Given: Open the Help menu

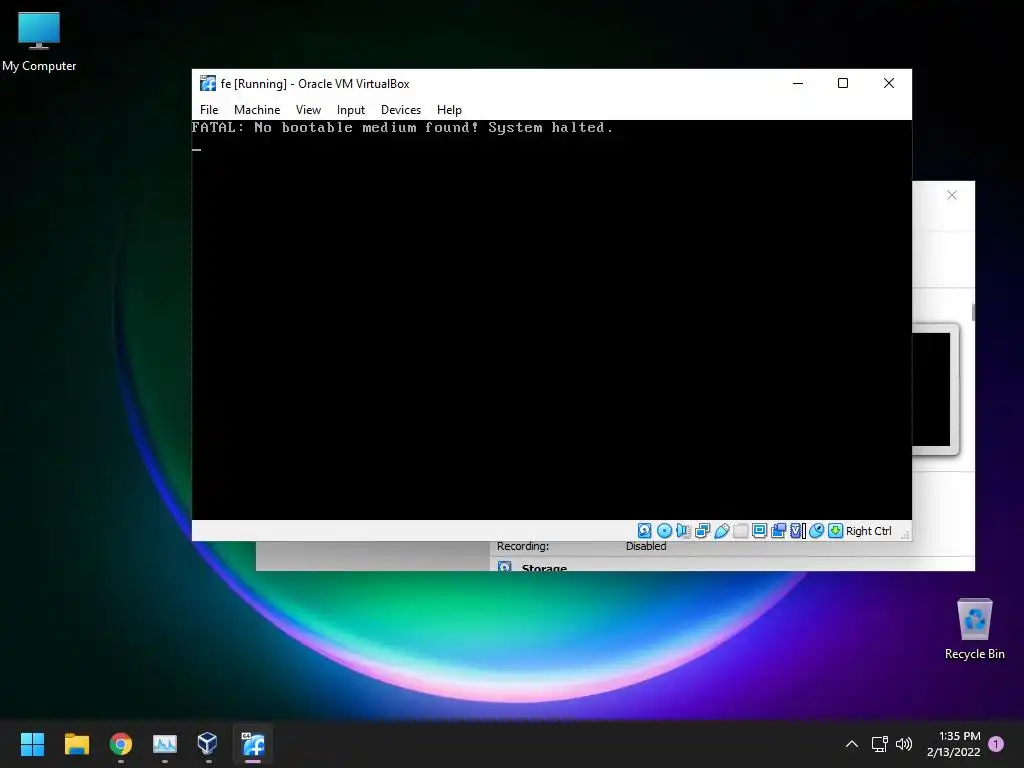Looking at the screenshot, I should (449, 110).
